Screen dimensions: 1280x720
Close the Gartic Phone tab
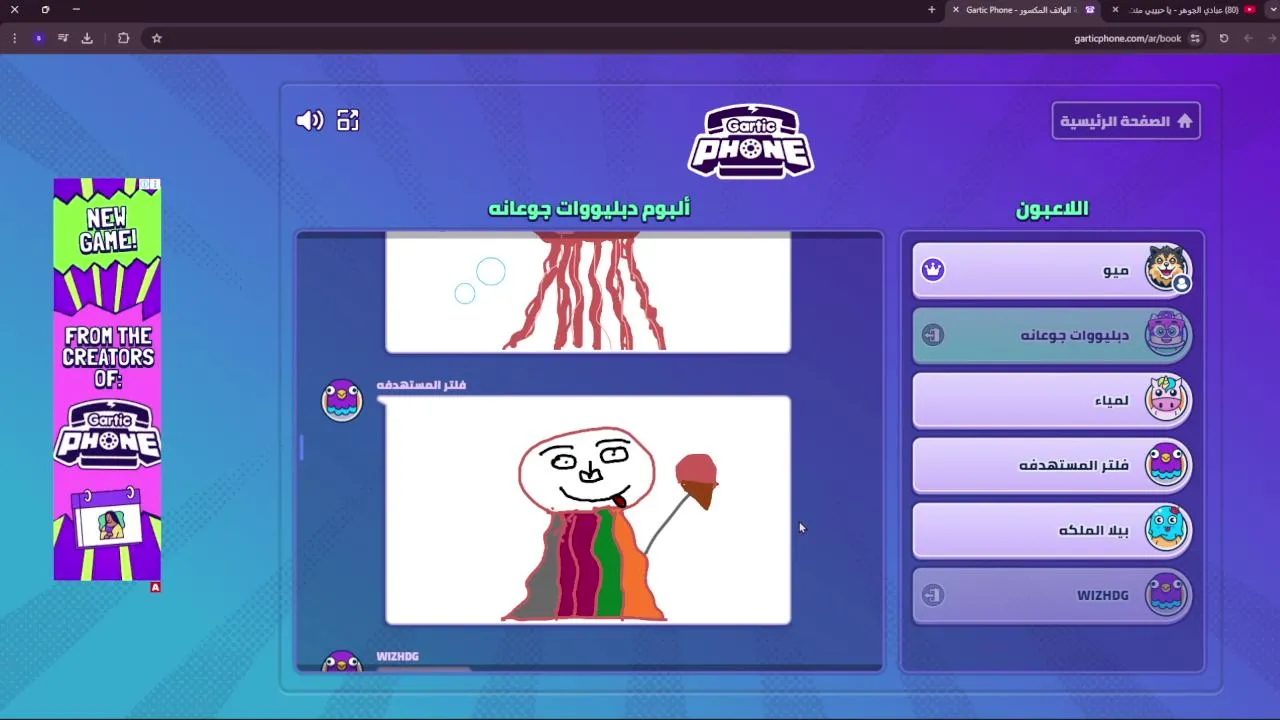(955, 10)
